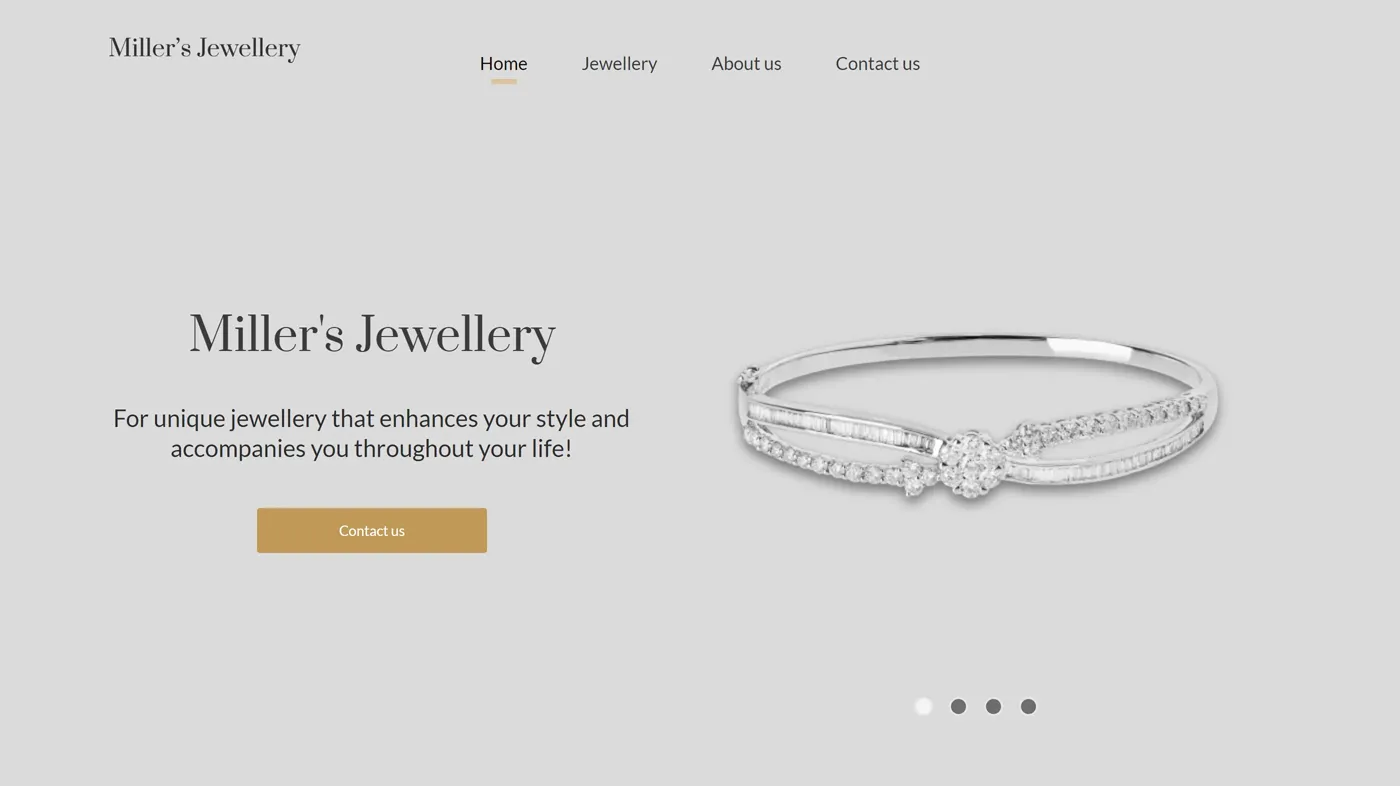Screen dimensions: 1400x786
Task: Click the unique jewellery tagline text
Action: (x=371, y=433)
